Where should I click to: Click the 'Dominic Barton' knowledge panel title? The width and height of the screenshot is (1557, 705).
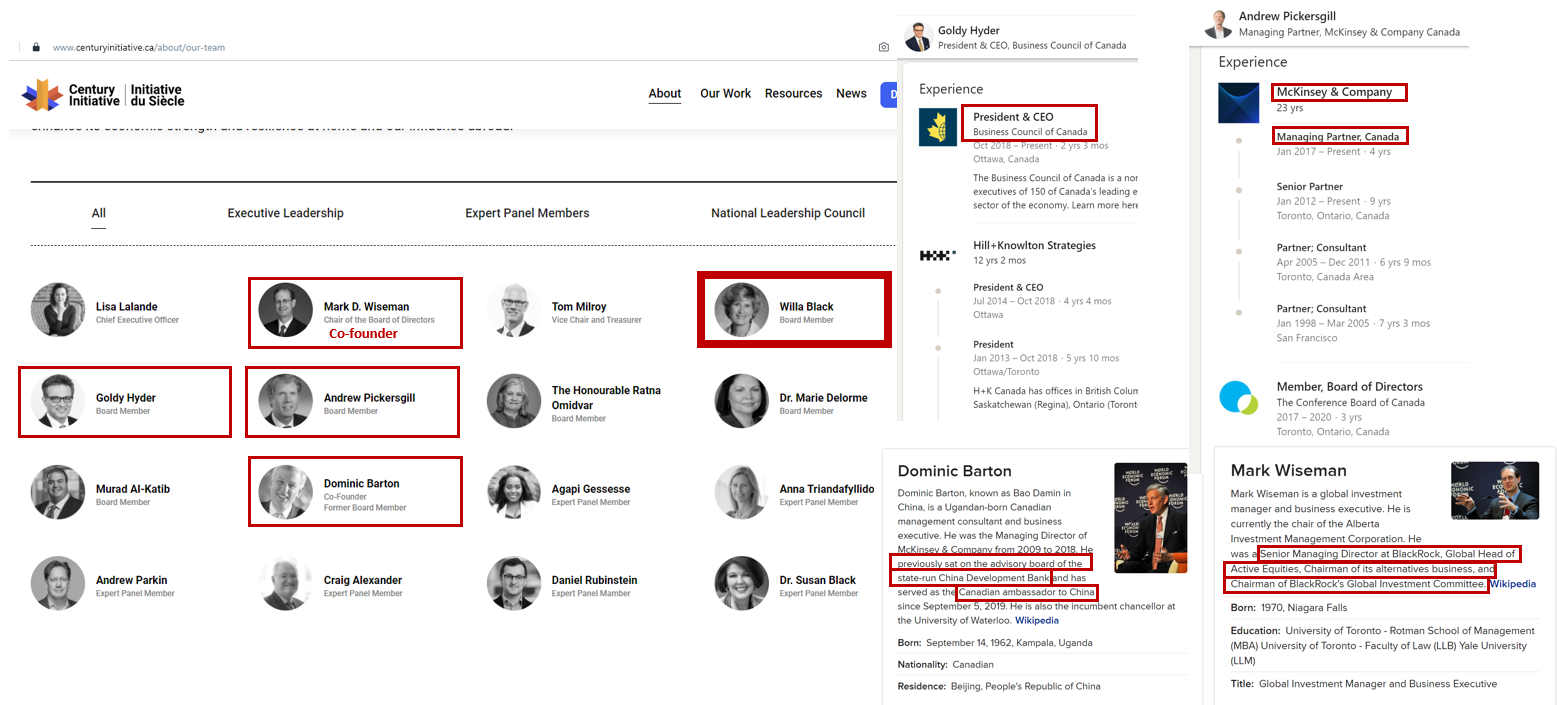[x=955, y=471]
